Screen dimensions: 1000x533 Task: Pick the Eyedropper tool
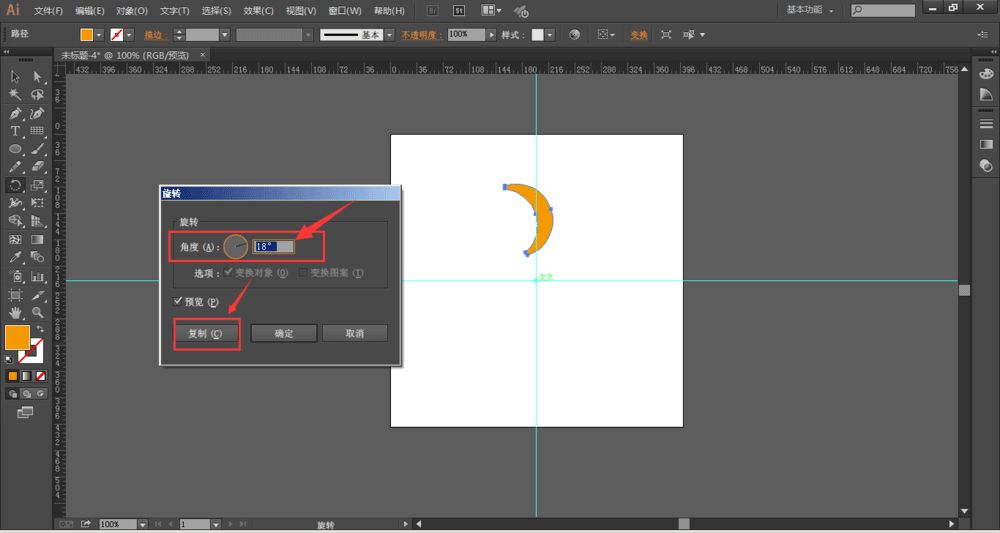coord(16,257)
